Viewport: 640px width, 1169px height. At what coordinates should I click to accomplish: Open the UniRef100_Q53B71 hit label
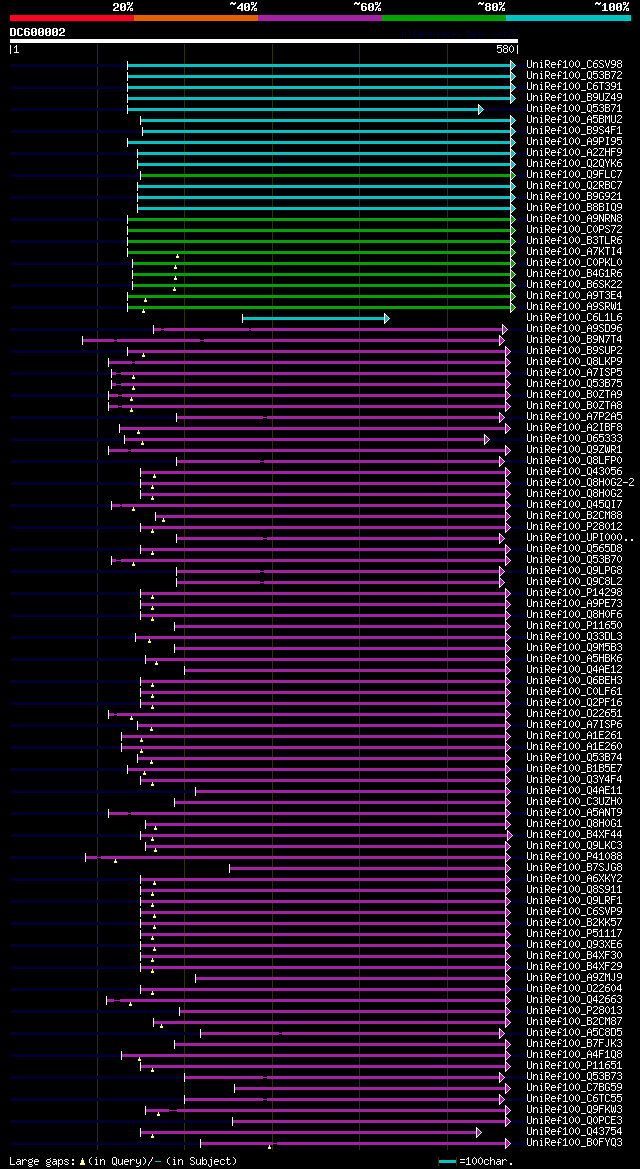[x=574, y=109]
